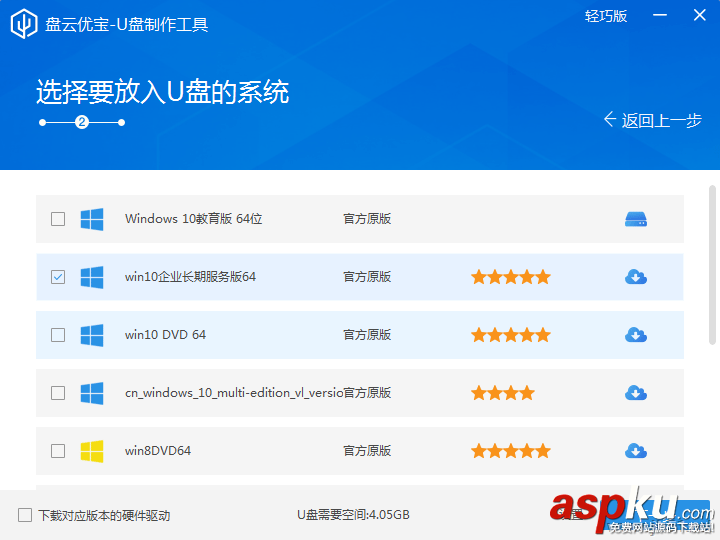Click the 选择要放入U盘的系统 heading
Image resolution: width=720 pixels, height=540 pixels.
point(163,91)
